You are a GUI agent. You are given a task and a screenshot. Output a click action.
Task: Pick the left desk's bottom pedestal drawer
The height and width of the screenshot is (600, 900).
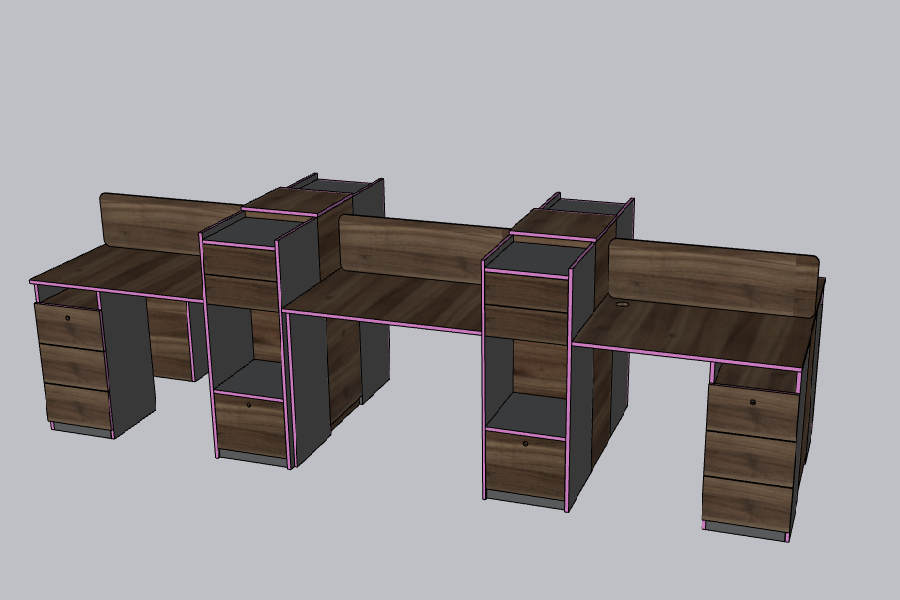pyautogui.click(x=76, y=405)
